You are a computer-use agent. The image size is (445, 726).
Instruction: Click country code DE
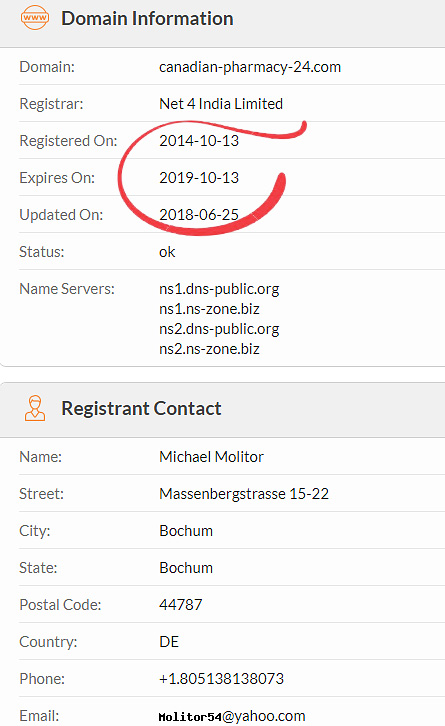click(169, 642)
